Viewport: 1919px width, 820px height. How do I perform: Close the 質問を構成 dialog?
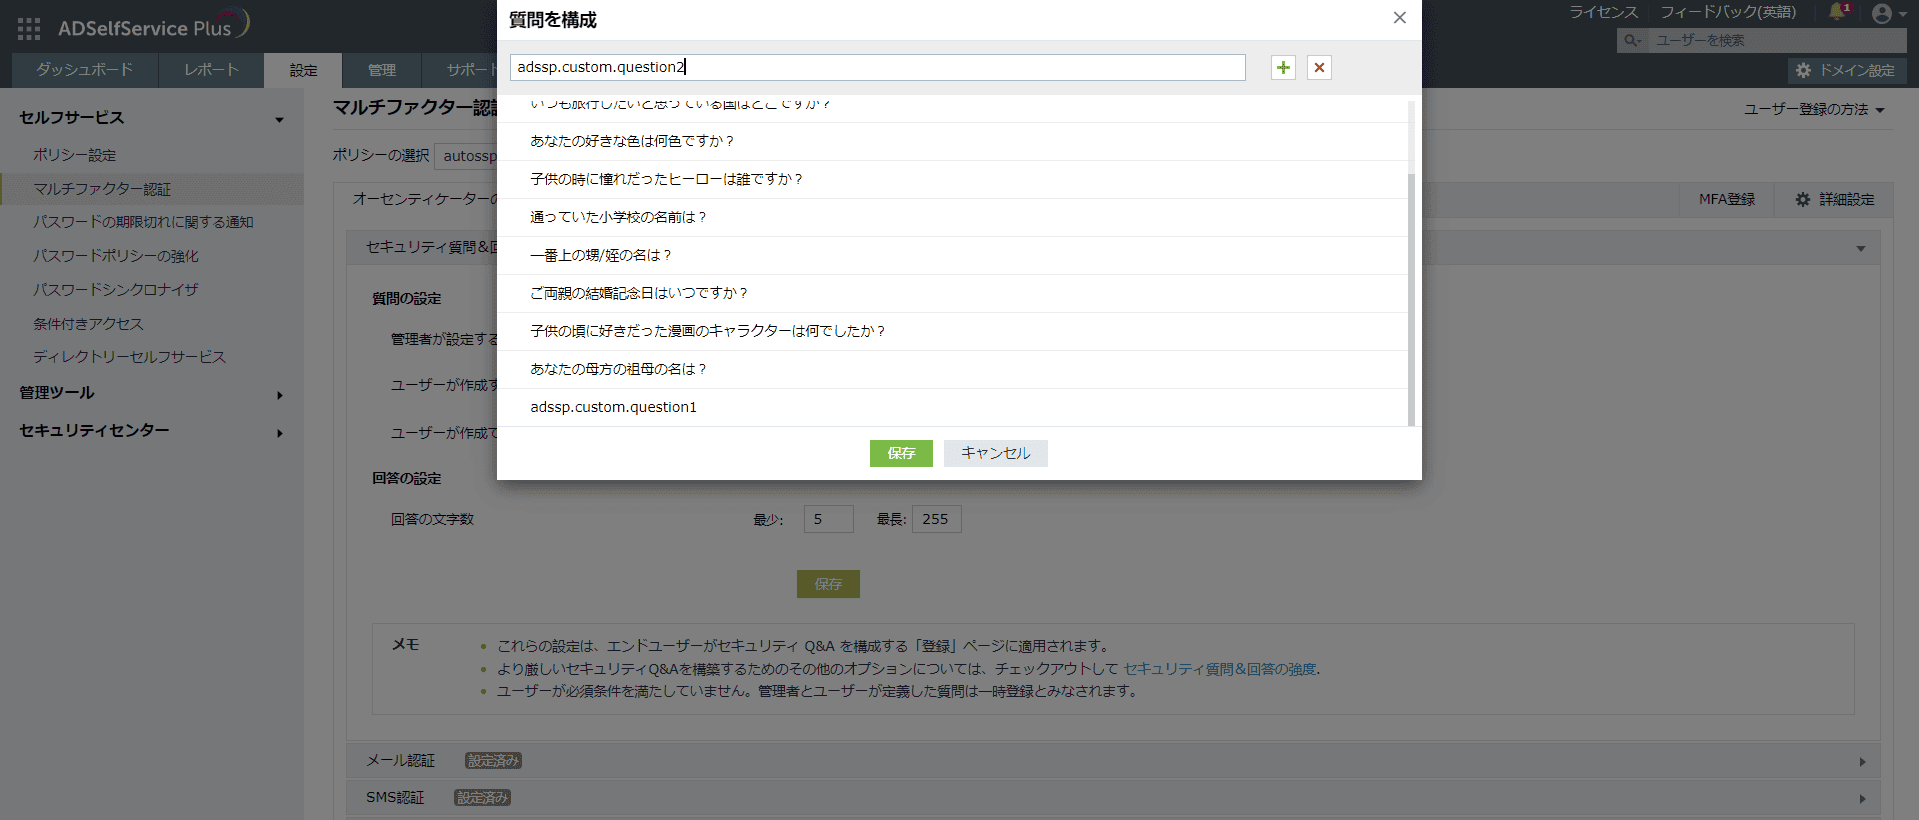point(1399,18)
